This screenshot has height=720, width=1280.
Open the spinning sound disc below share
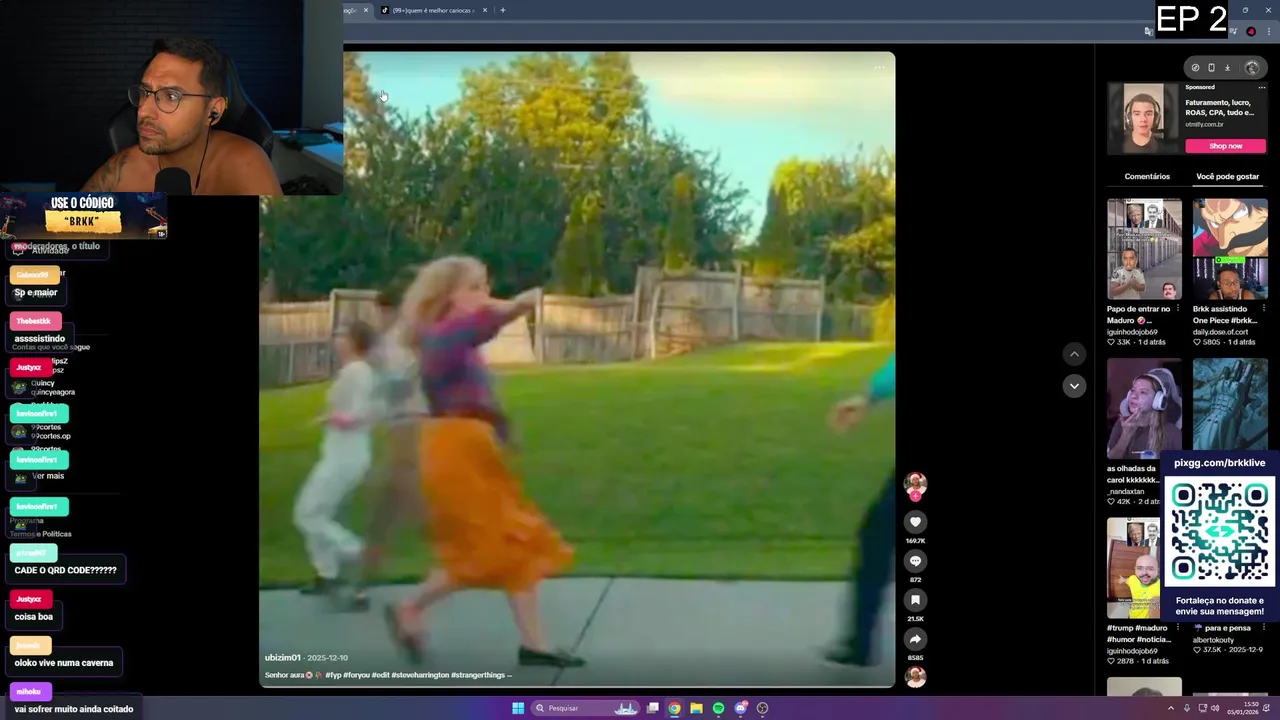915,677
